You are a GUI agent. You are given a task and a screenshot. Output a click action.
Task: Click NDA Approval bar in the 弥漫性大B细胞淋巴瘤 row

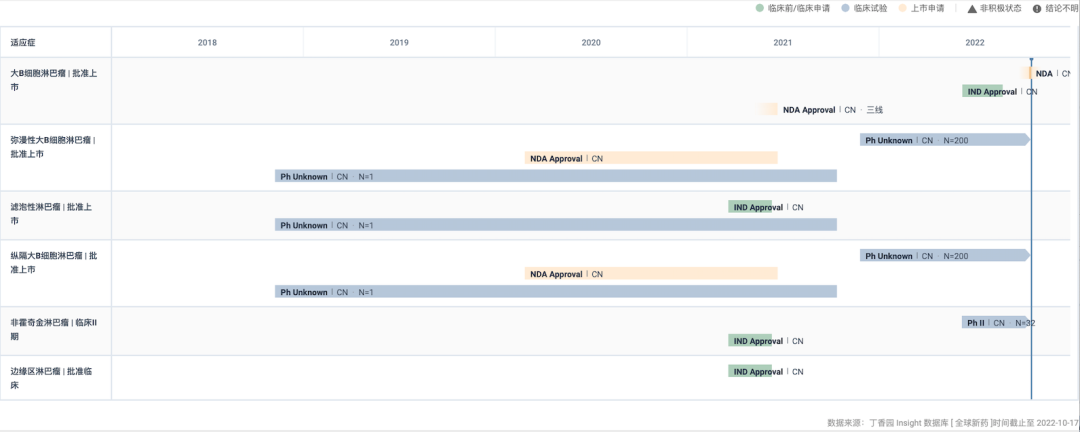[x=650, y=158]
